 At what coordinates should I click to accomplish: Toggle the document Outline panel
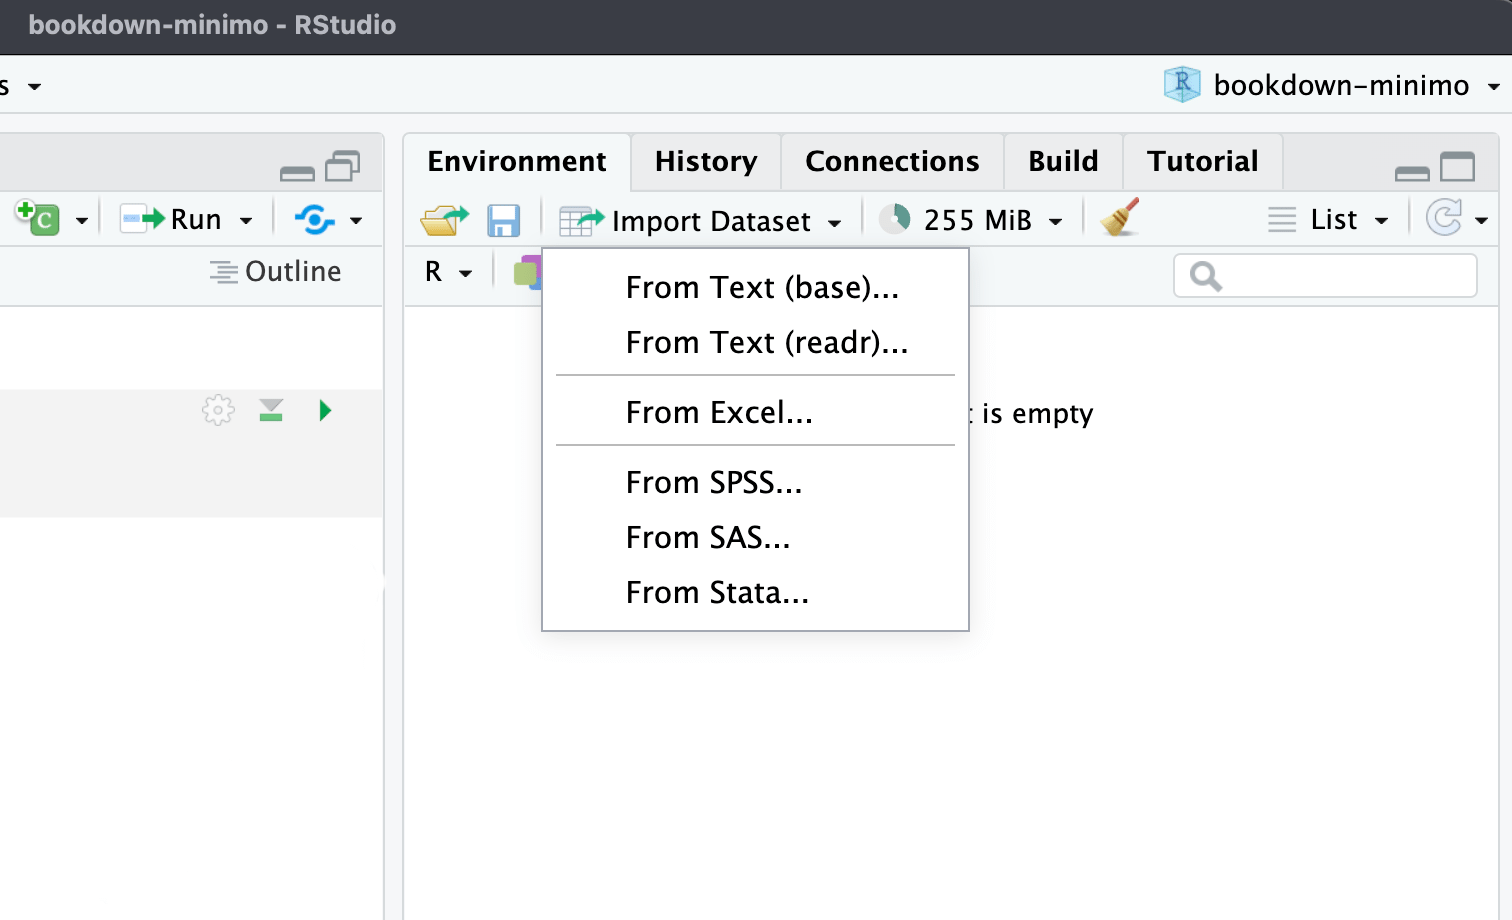tap(275, 272)
